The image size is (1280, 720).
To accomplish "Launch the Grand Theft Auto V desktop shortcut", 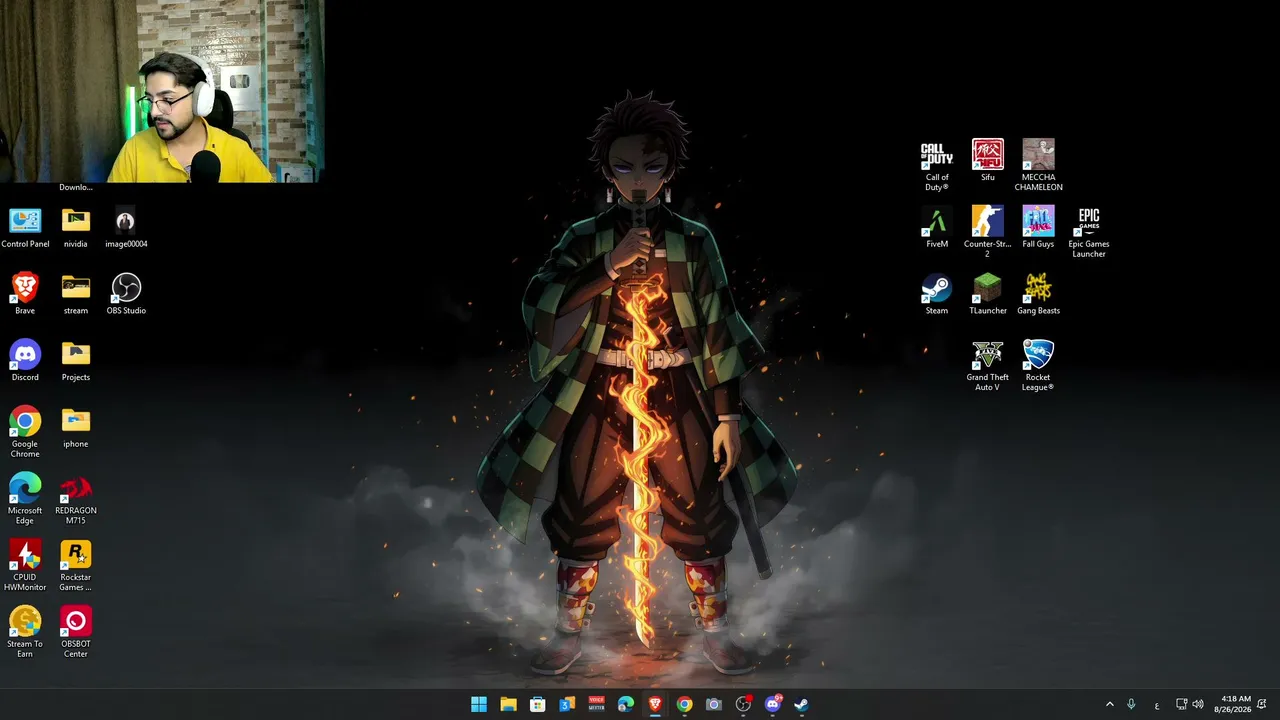I will (x=988, y=366).
